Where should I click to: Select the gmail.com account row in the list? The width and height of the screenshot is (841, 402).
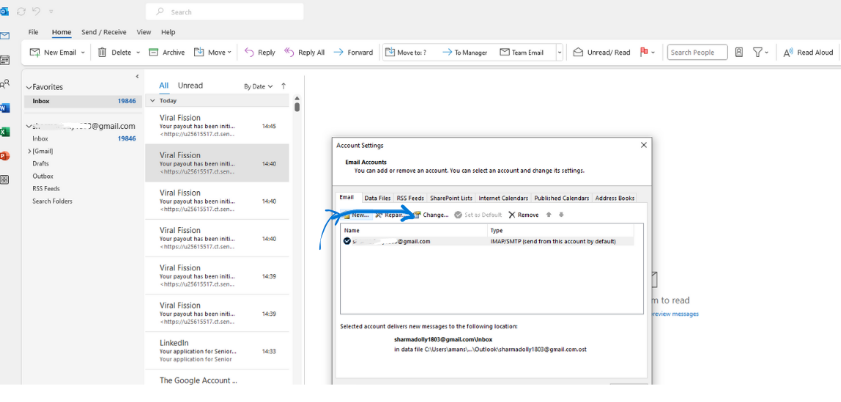coord(488,242)
